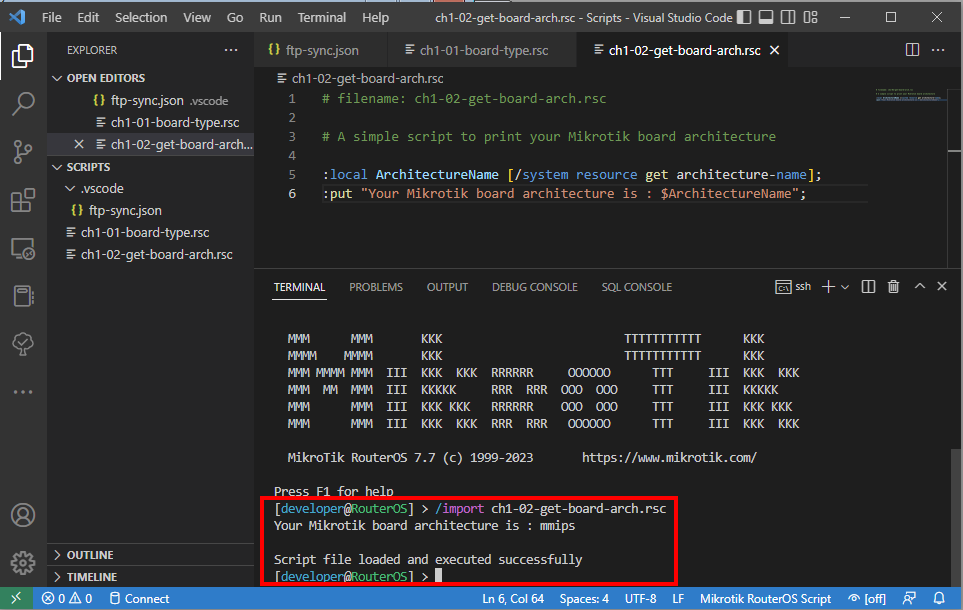Split the editor to the right
The width and height of the screenshot is (963, 610).
click(x=912, y=50)
